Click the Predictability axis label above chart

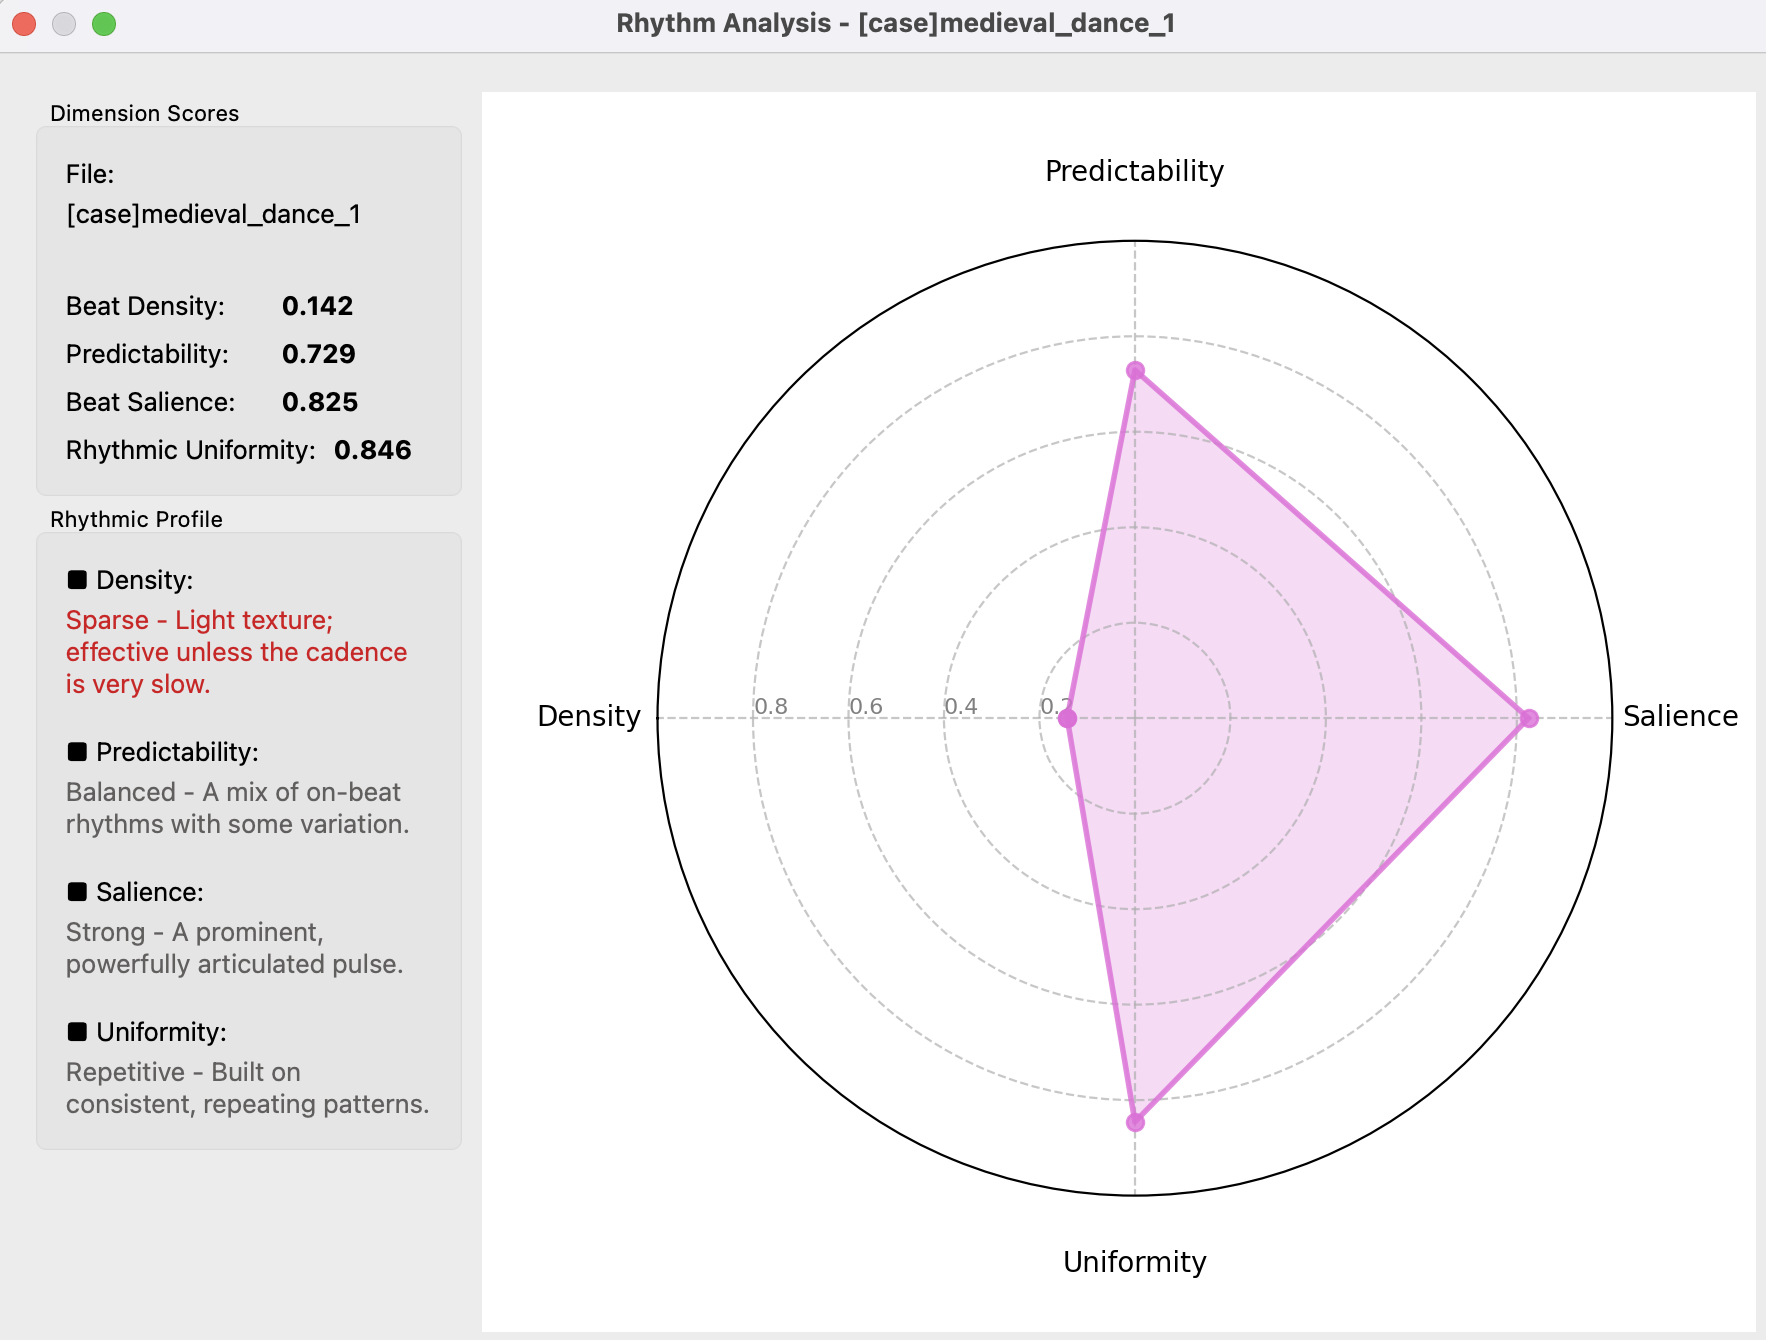tap(1134, 171)
